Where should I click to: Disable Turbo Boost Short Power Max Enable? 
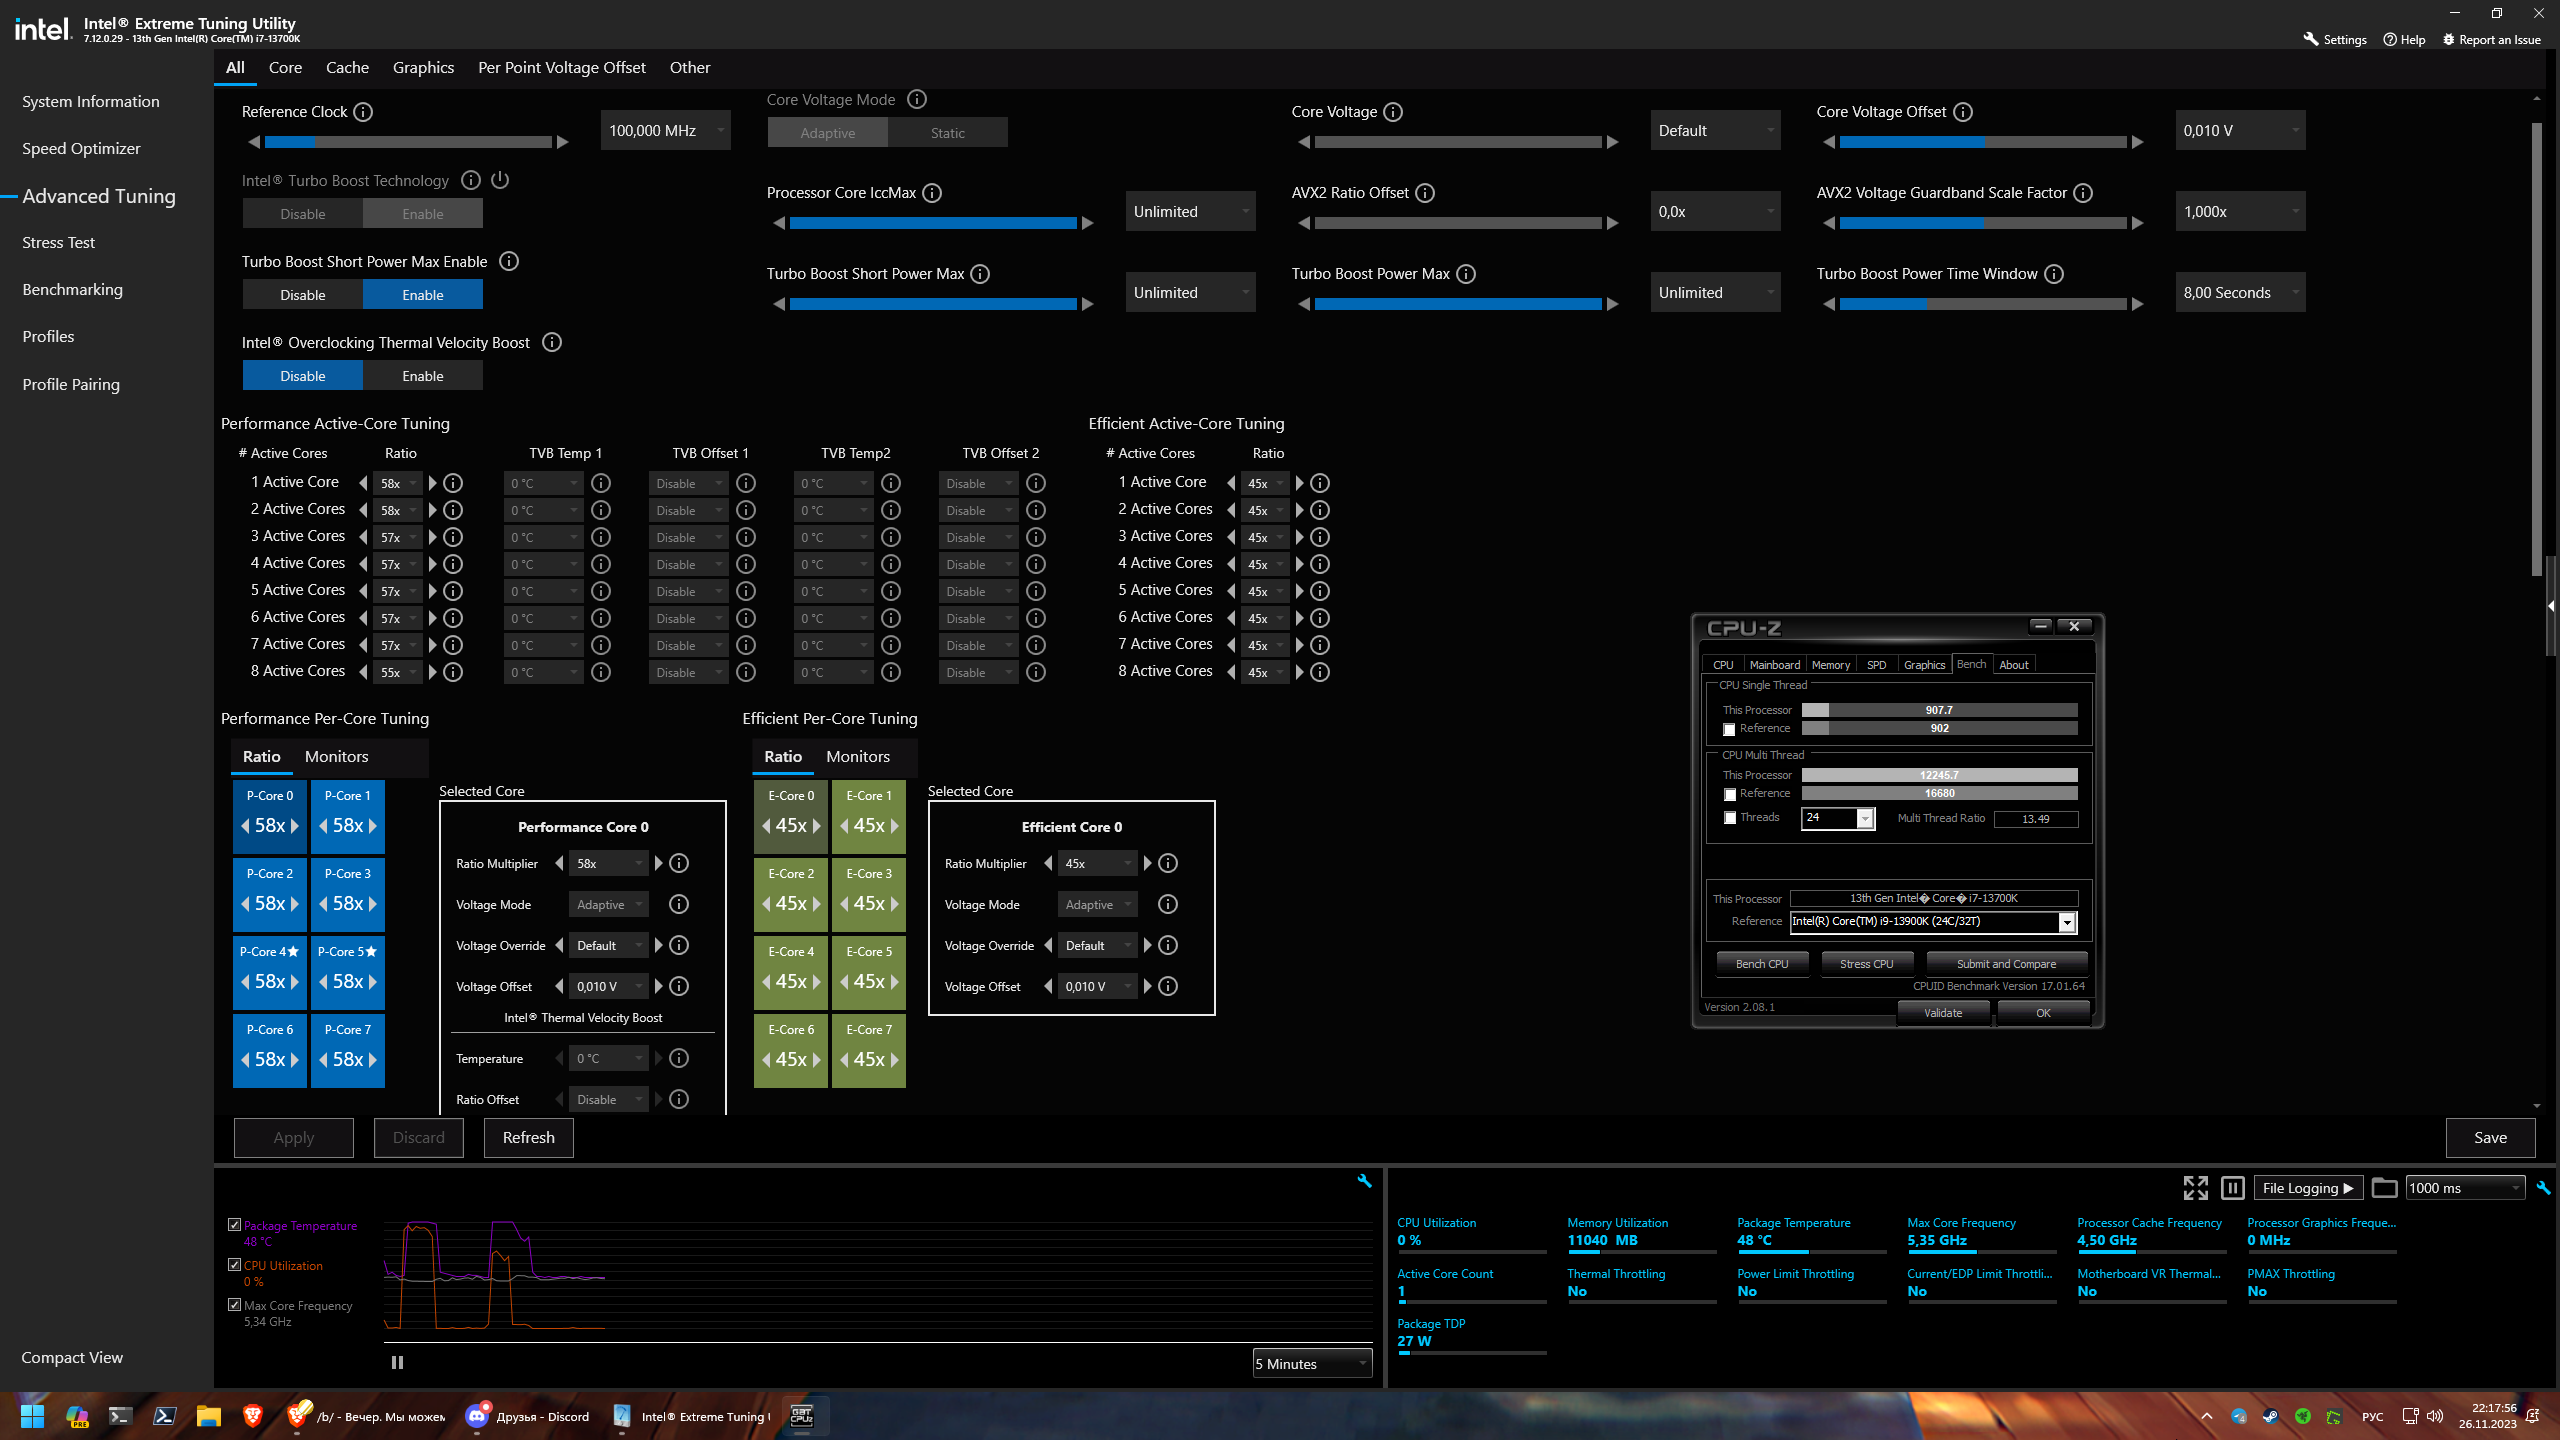pyautogui.click(x=303, y=295)
